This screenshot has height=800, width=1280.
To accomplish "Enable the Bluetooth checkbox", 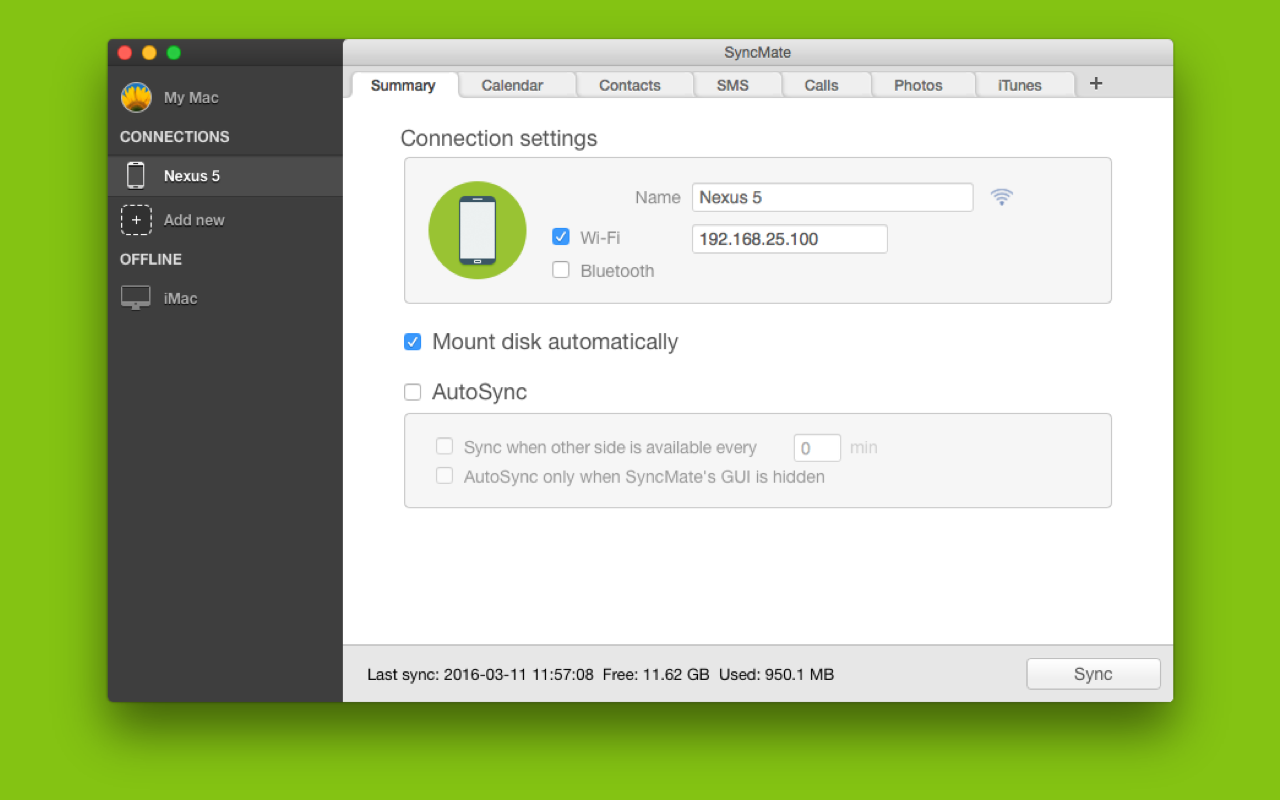I will click(561, 270).
